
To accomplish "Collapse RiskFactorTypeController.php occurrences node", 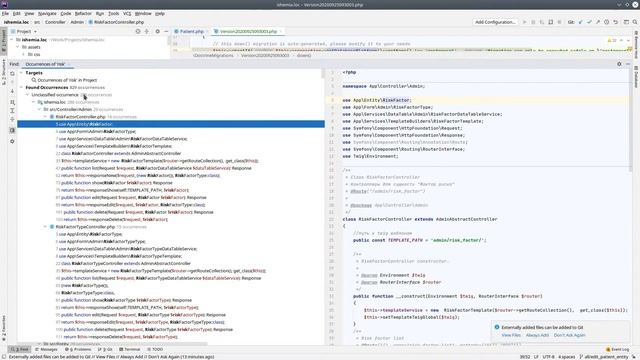I will point(45,227).
